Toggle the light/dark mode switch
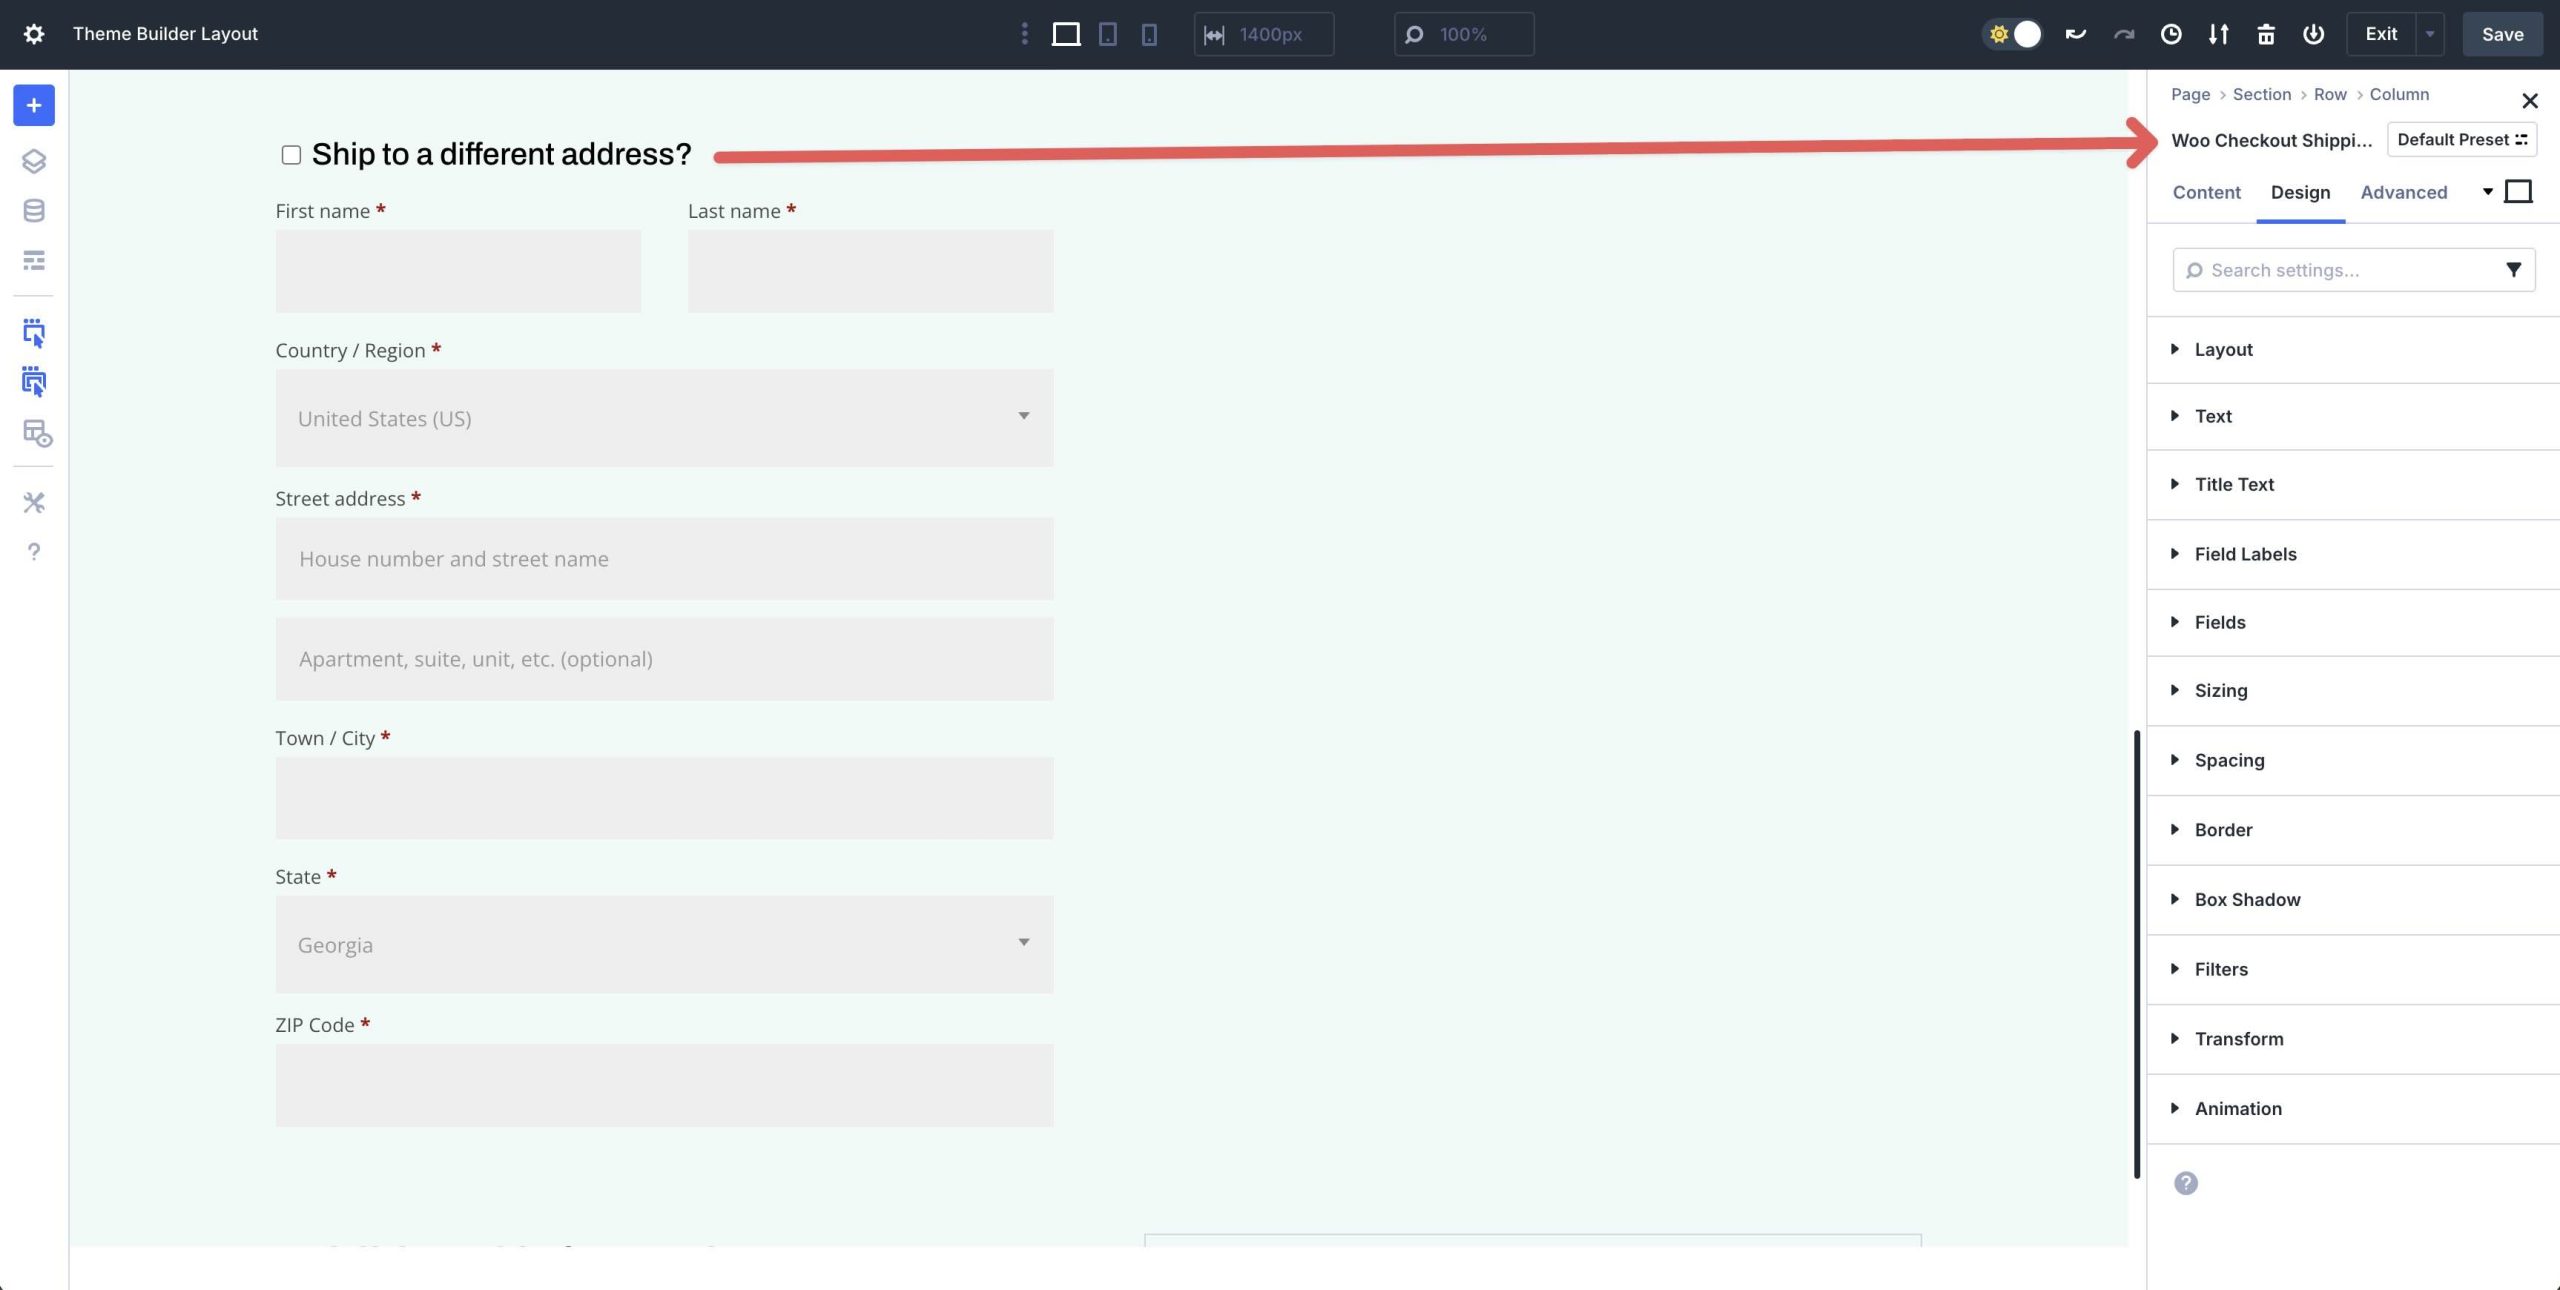The height and width of the screenshot is (1290, 2560). (x=2012, y=33)
